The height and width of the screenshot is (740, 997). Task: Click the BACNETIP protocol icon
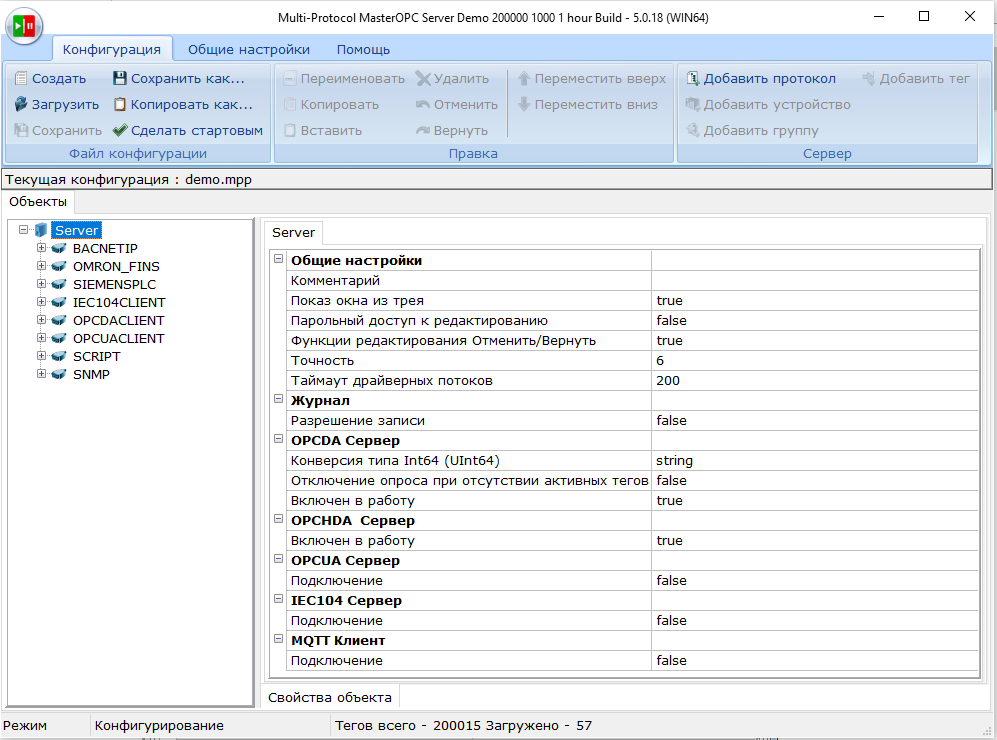click(x=58, y=248)
